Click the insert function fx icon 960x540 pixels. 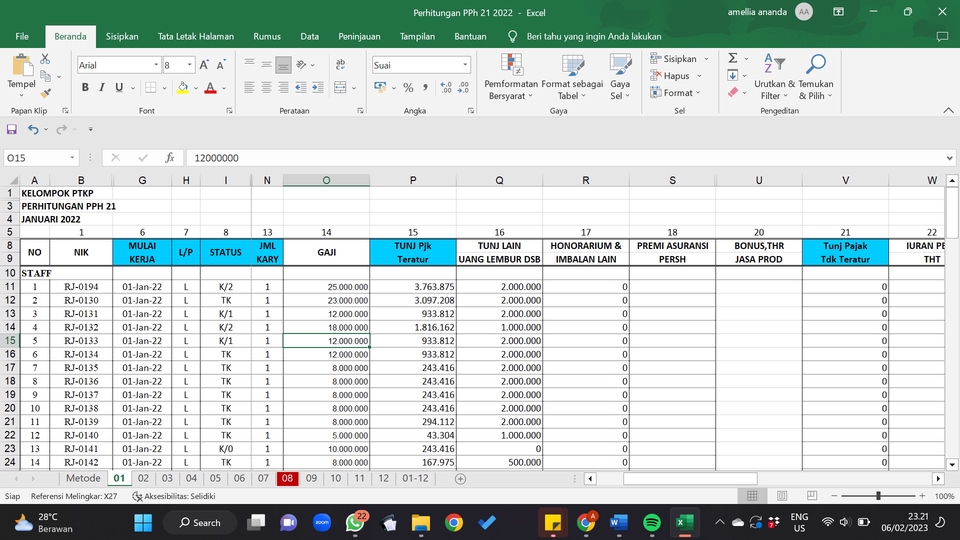pyautogui.click(x=170, y=158)
